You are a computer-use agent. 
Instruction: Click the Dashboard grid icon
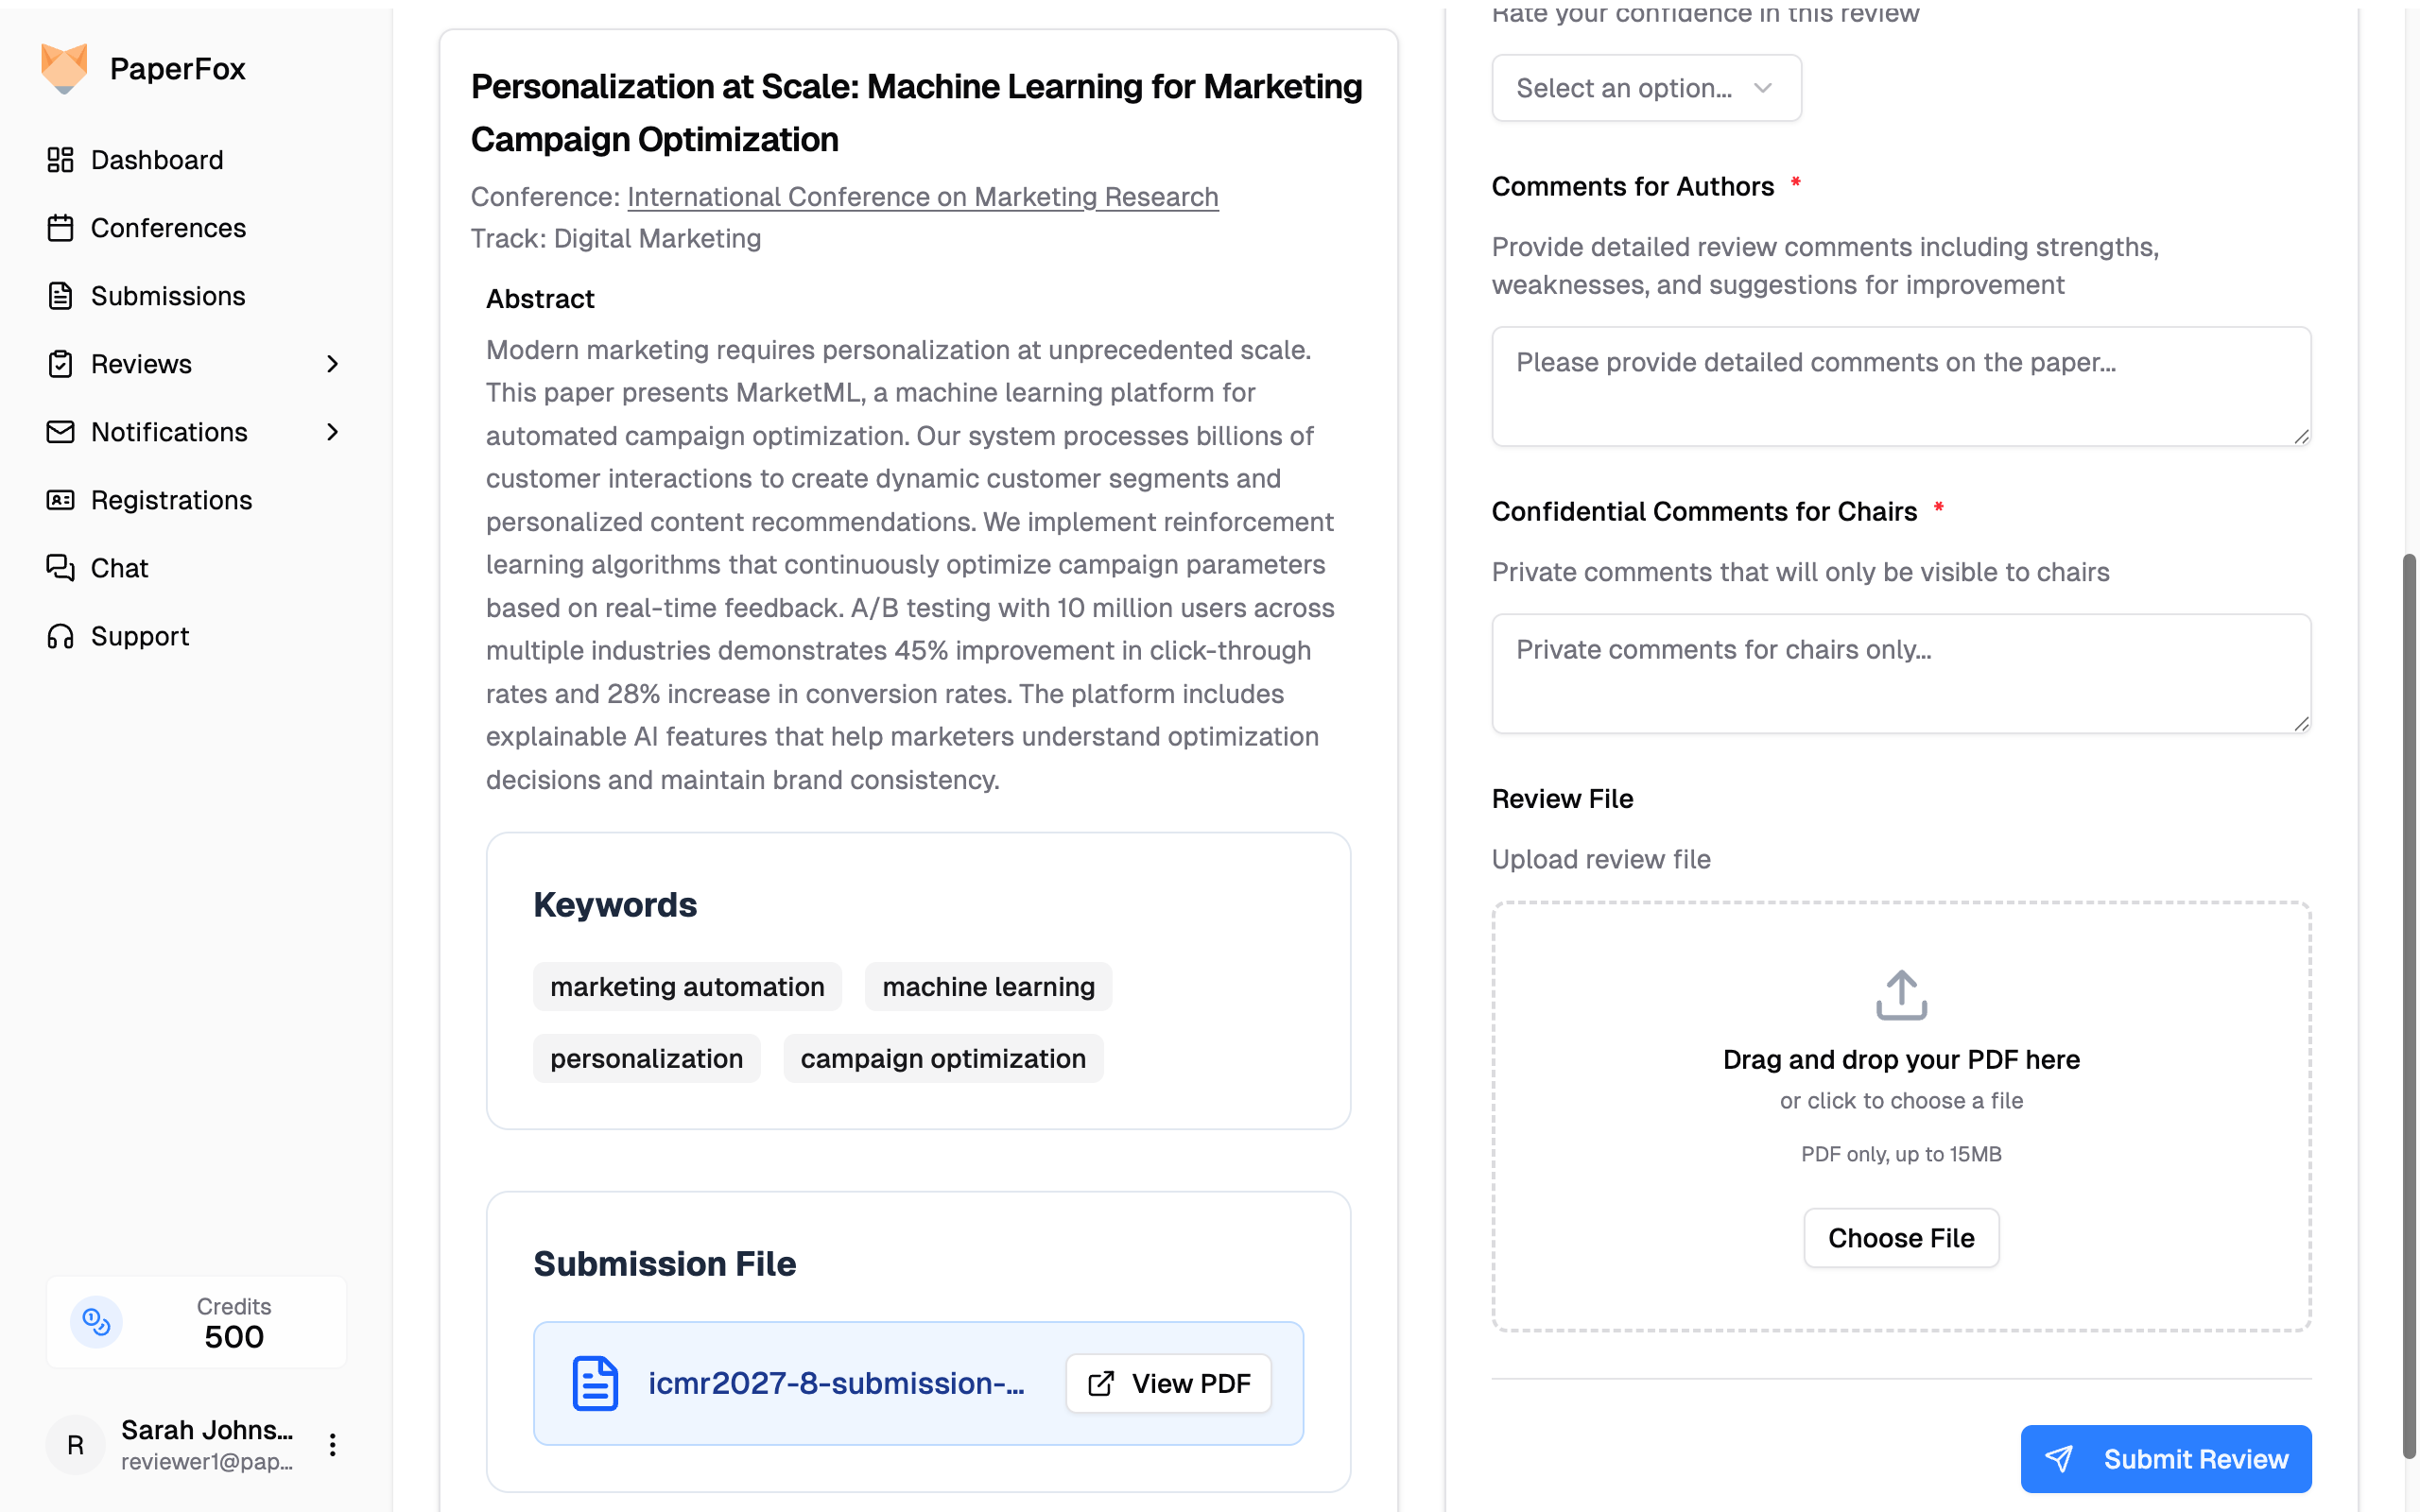(x=60, y=160)
